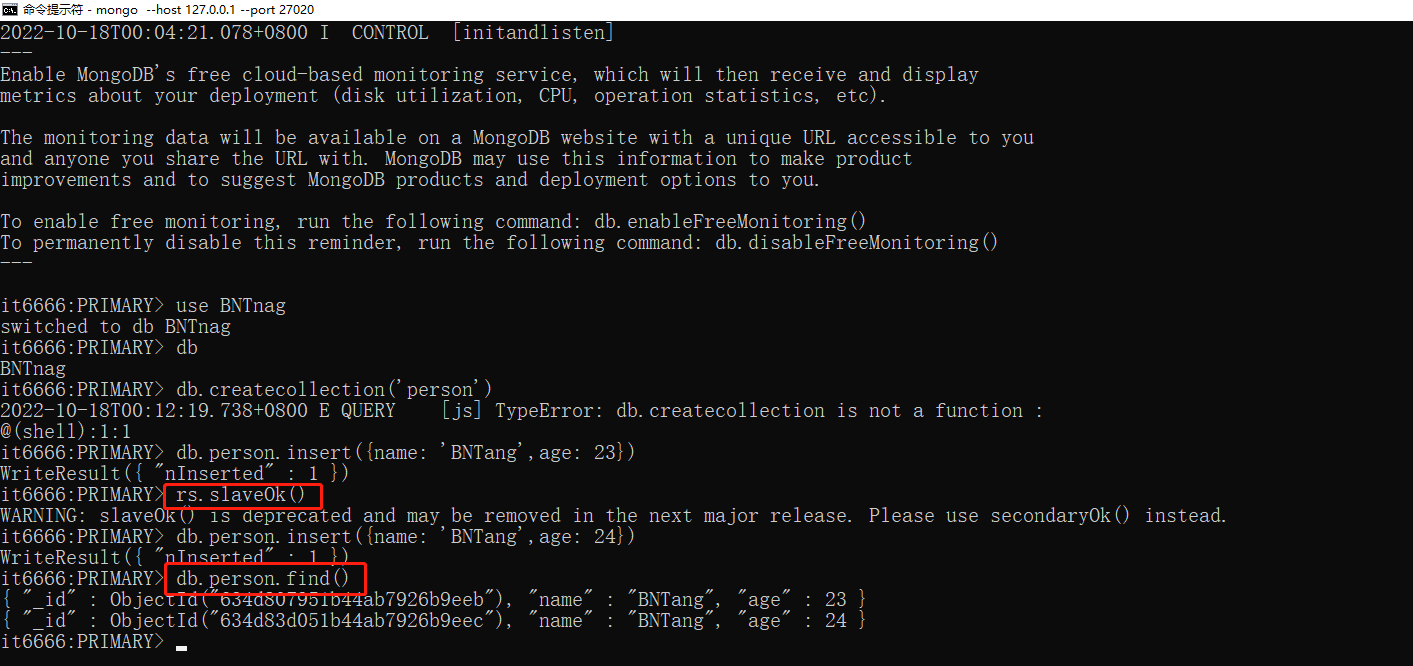Click the blinking cursor at the last prompt

[x=180, y=647]
